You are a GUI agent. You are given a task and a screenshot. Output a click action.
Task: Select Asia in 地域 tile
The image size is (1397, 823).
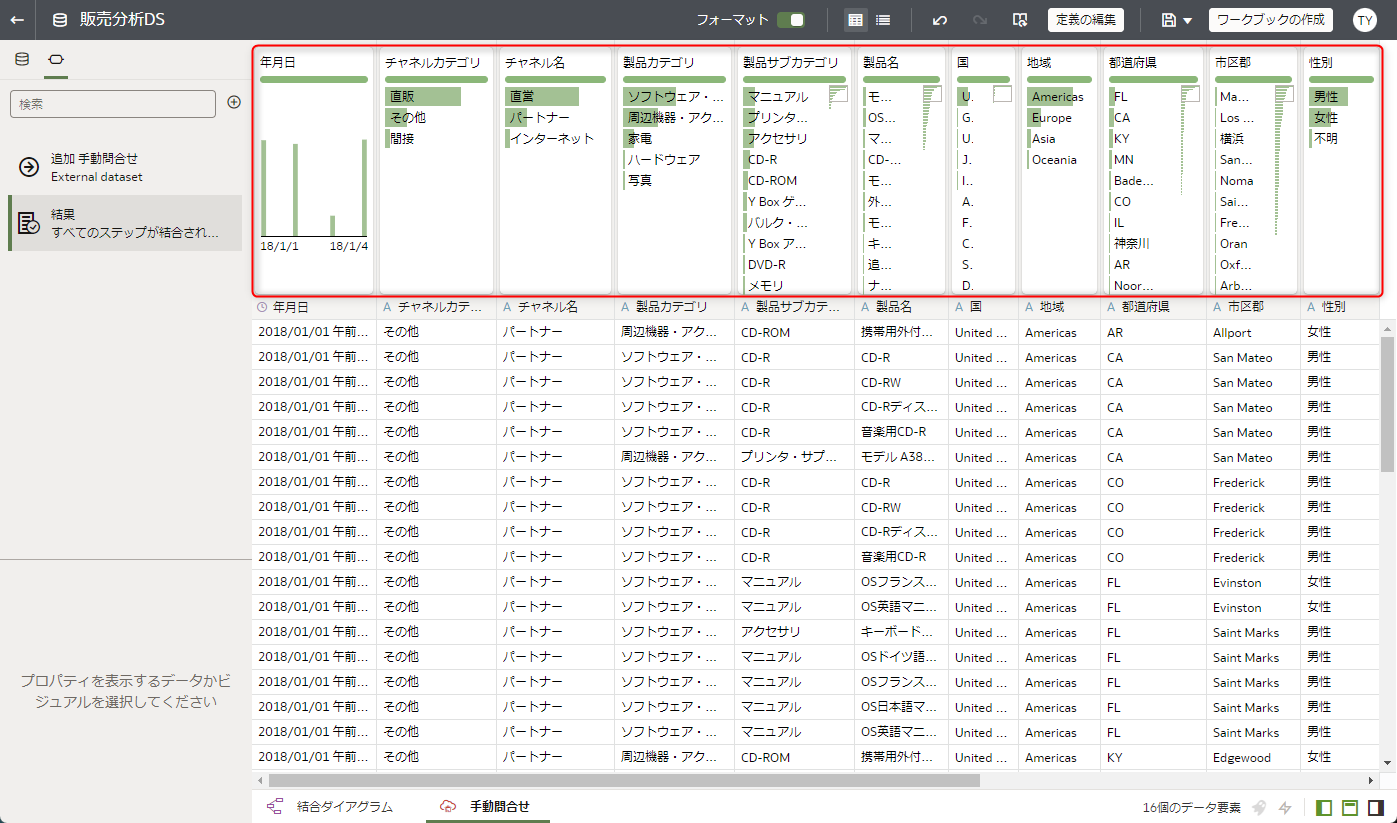coord(1044,139)
